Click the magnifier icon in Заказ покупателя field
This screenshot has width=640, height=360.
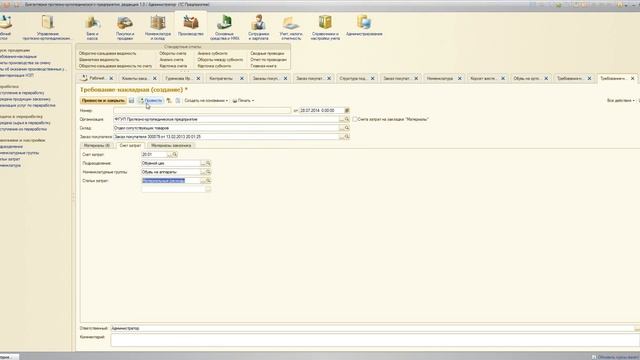[x=347, y=137]
